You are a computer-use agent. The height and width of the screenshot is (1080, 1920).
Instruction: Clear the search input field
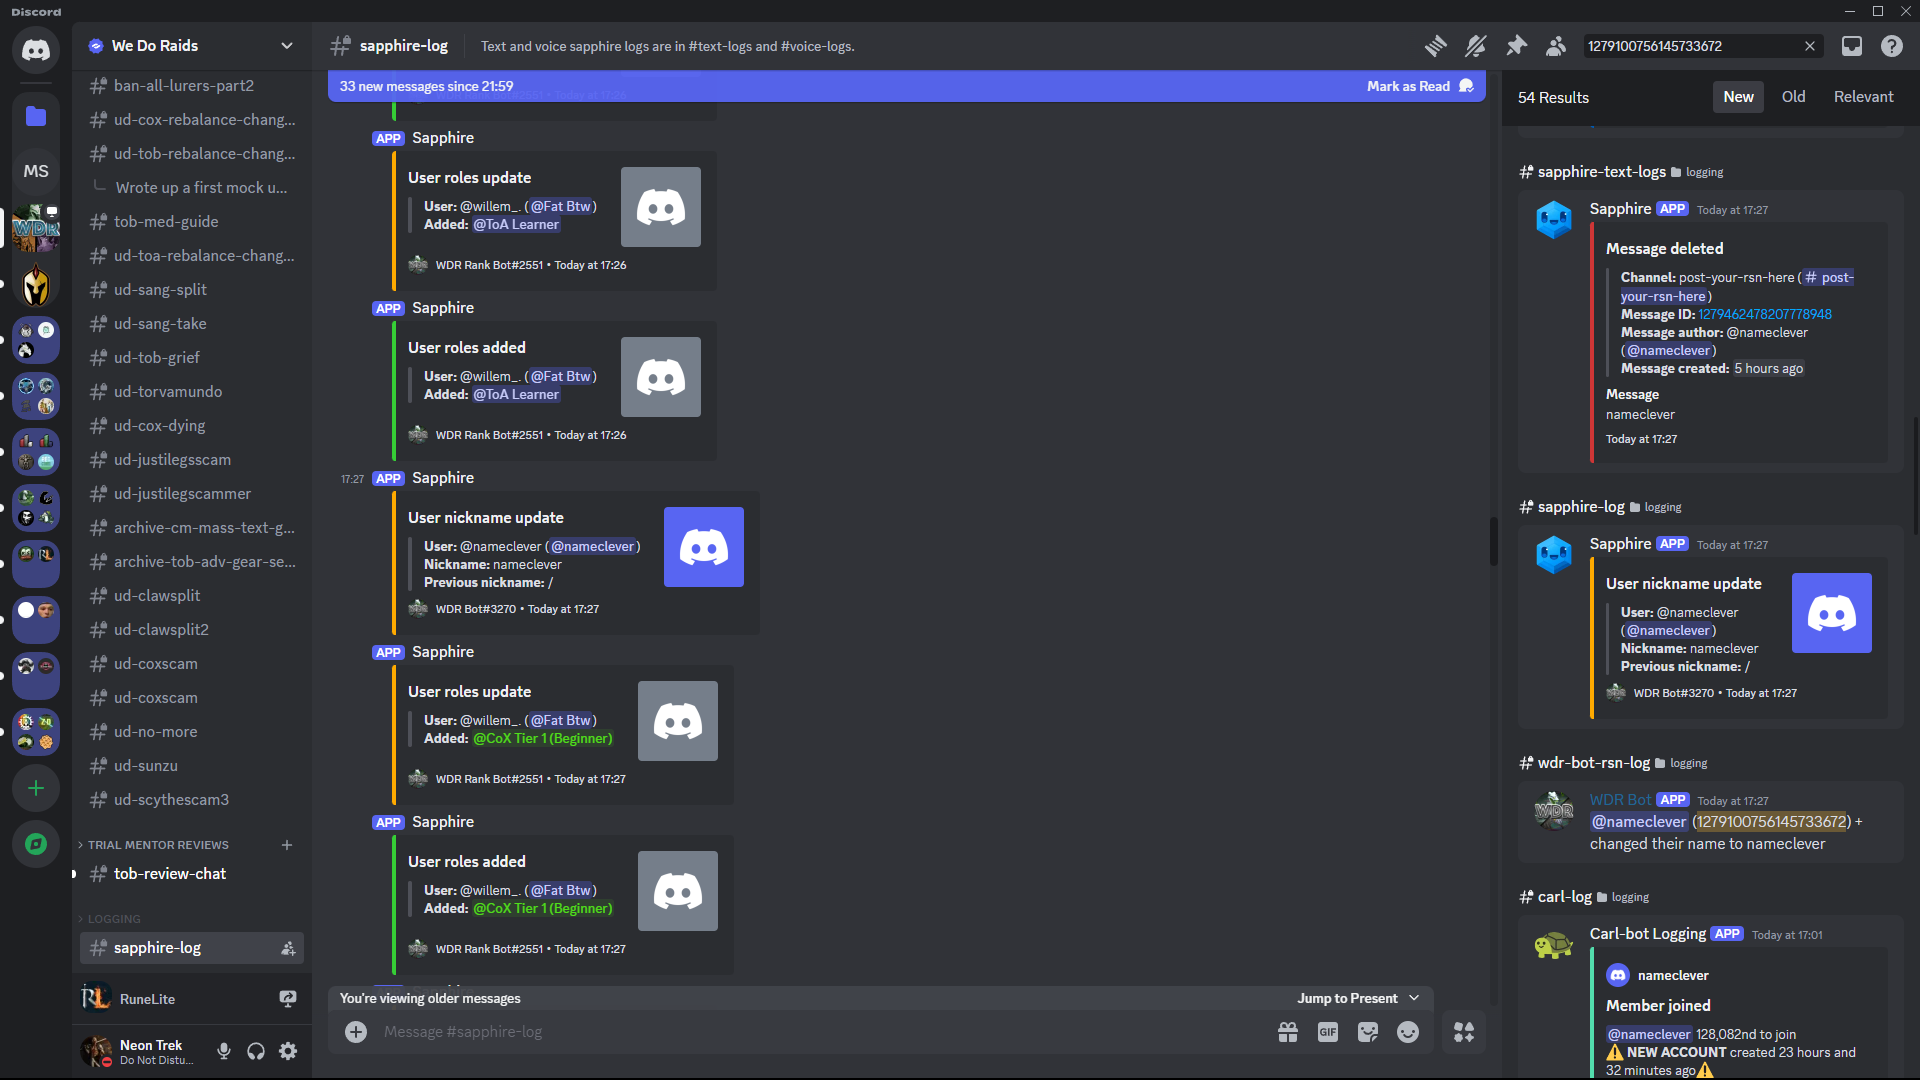[x=1811, y=46]
